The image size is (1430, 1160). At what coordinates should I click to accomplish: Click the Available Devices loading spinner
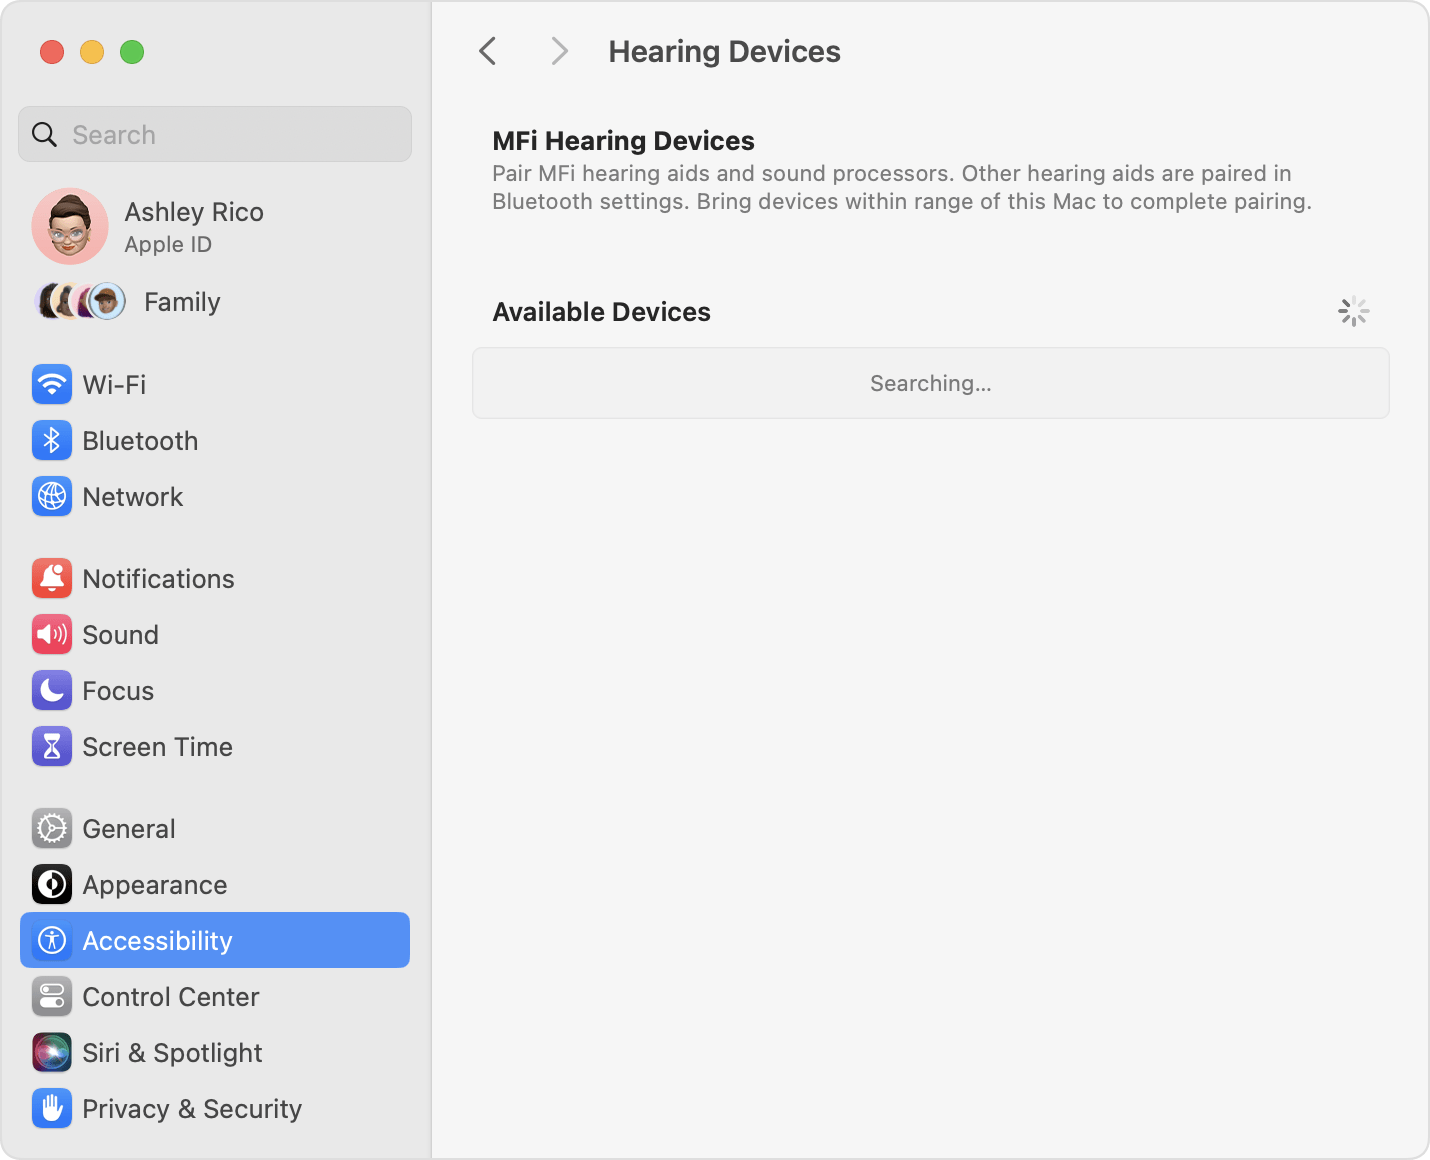click(1354, 311)
